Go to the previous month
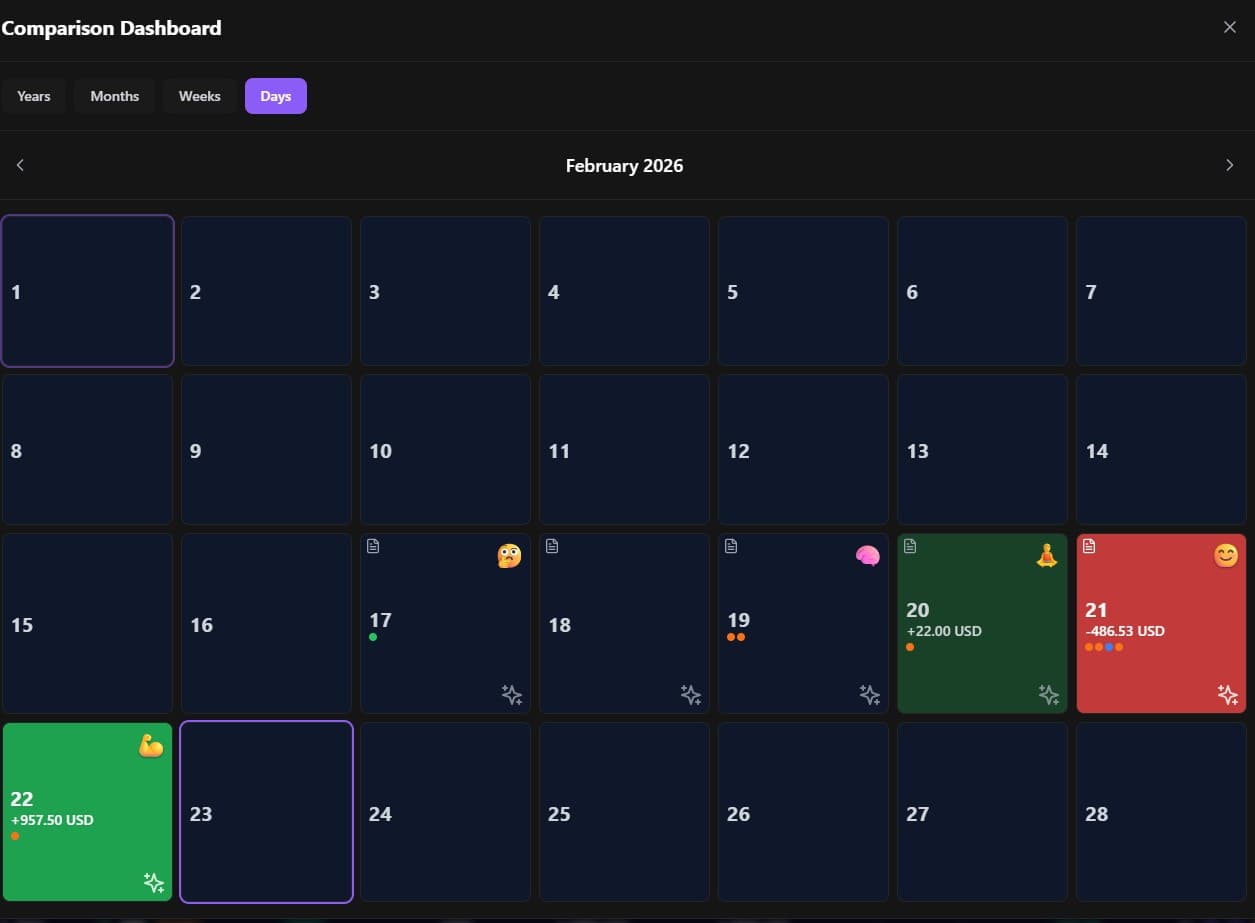The image size is (1255, 923). click(20, 165)
